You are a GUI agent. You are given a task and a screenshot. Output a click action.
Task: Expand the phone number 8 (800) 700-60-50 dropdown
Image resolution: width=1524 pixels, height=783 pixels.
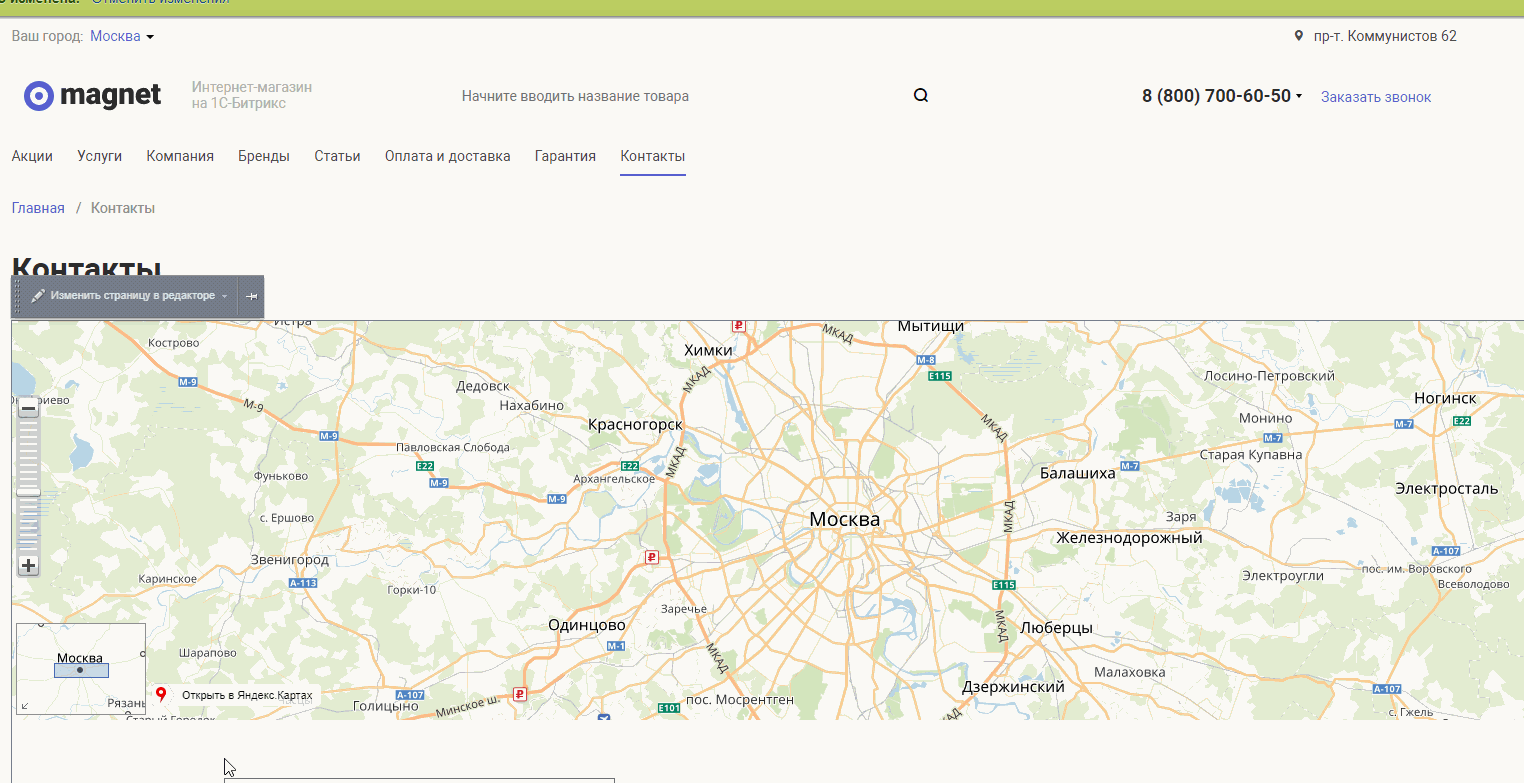(x=1299, y=96)
